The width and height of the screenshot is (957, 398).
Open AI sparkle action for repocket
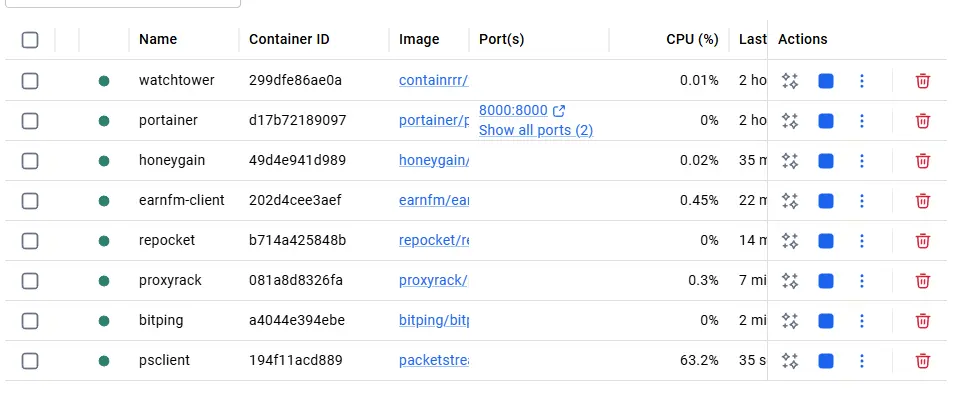pyautogui.click(x=790, y=241)
